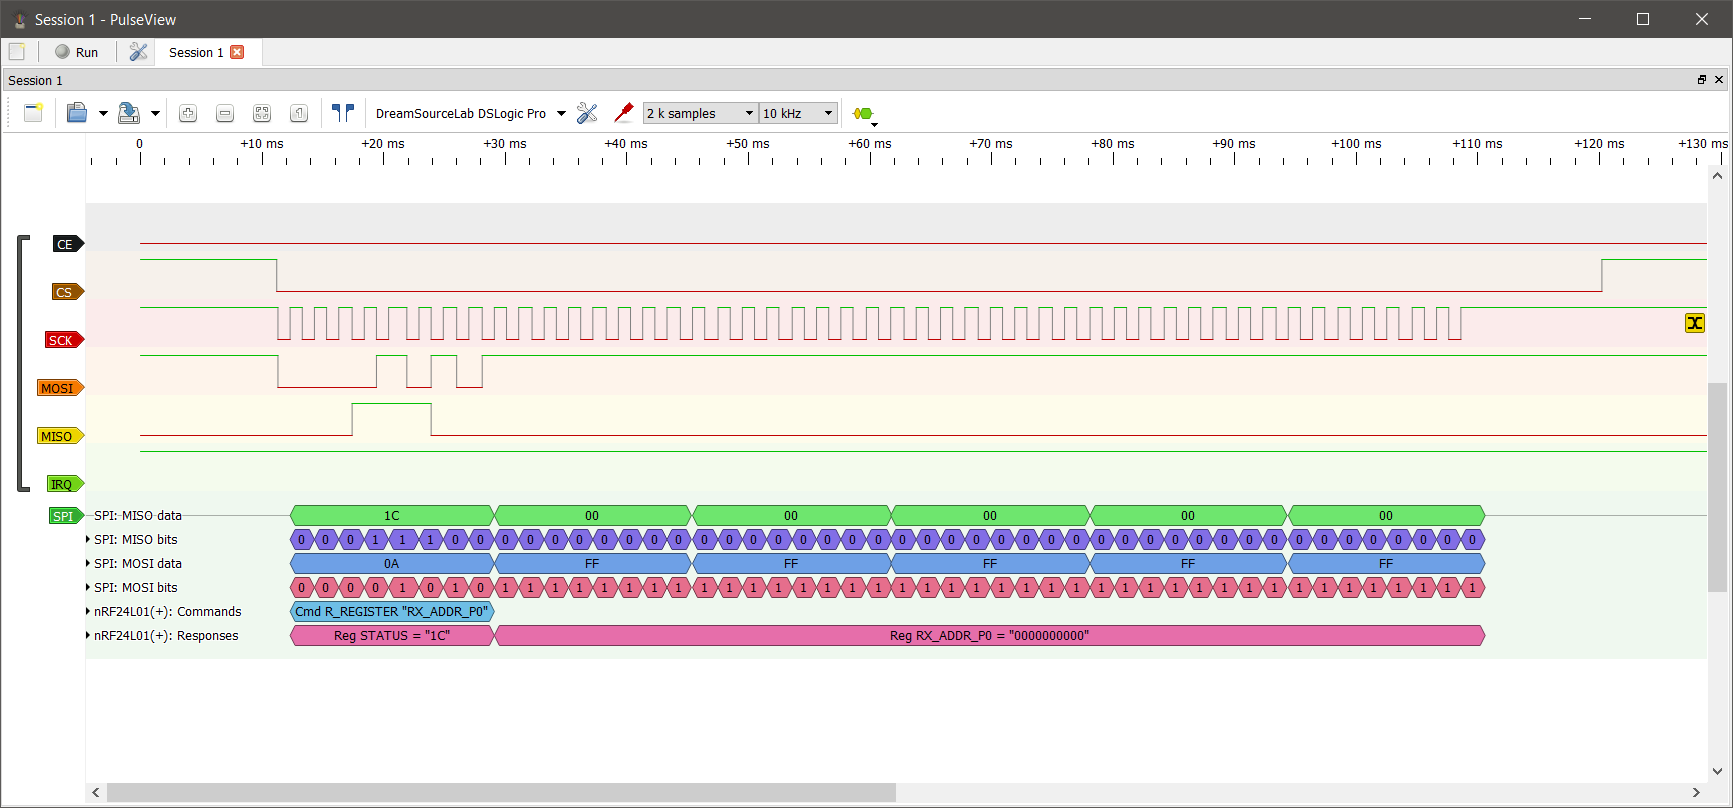
Task: Reset zoom to one-to-one
Action: 299,113
